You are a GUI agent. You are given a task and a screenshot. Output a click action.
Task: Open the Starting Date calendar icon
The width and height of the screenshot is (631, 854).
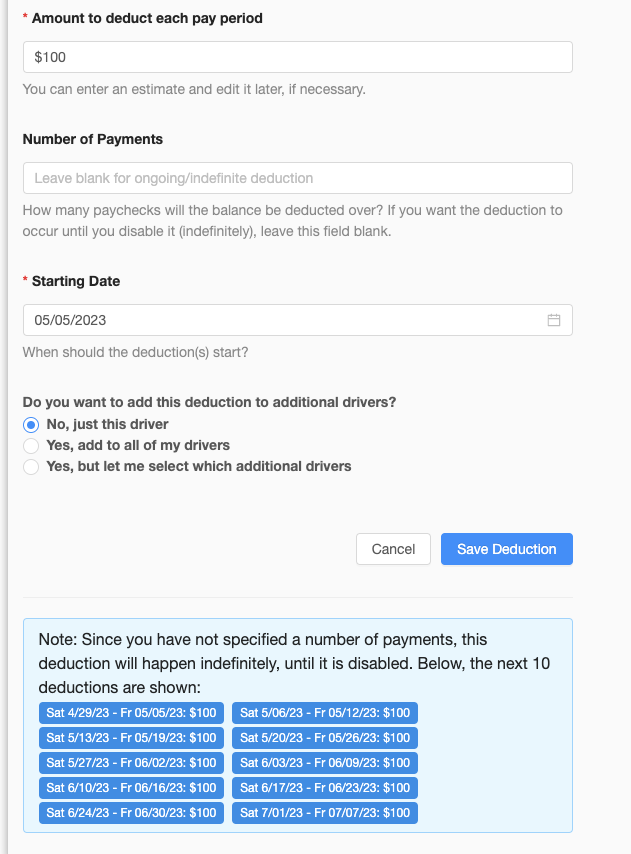(x=554, y=320)
